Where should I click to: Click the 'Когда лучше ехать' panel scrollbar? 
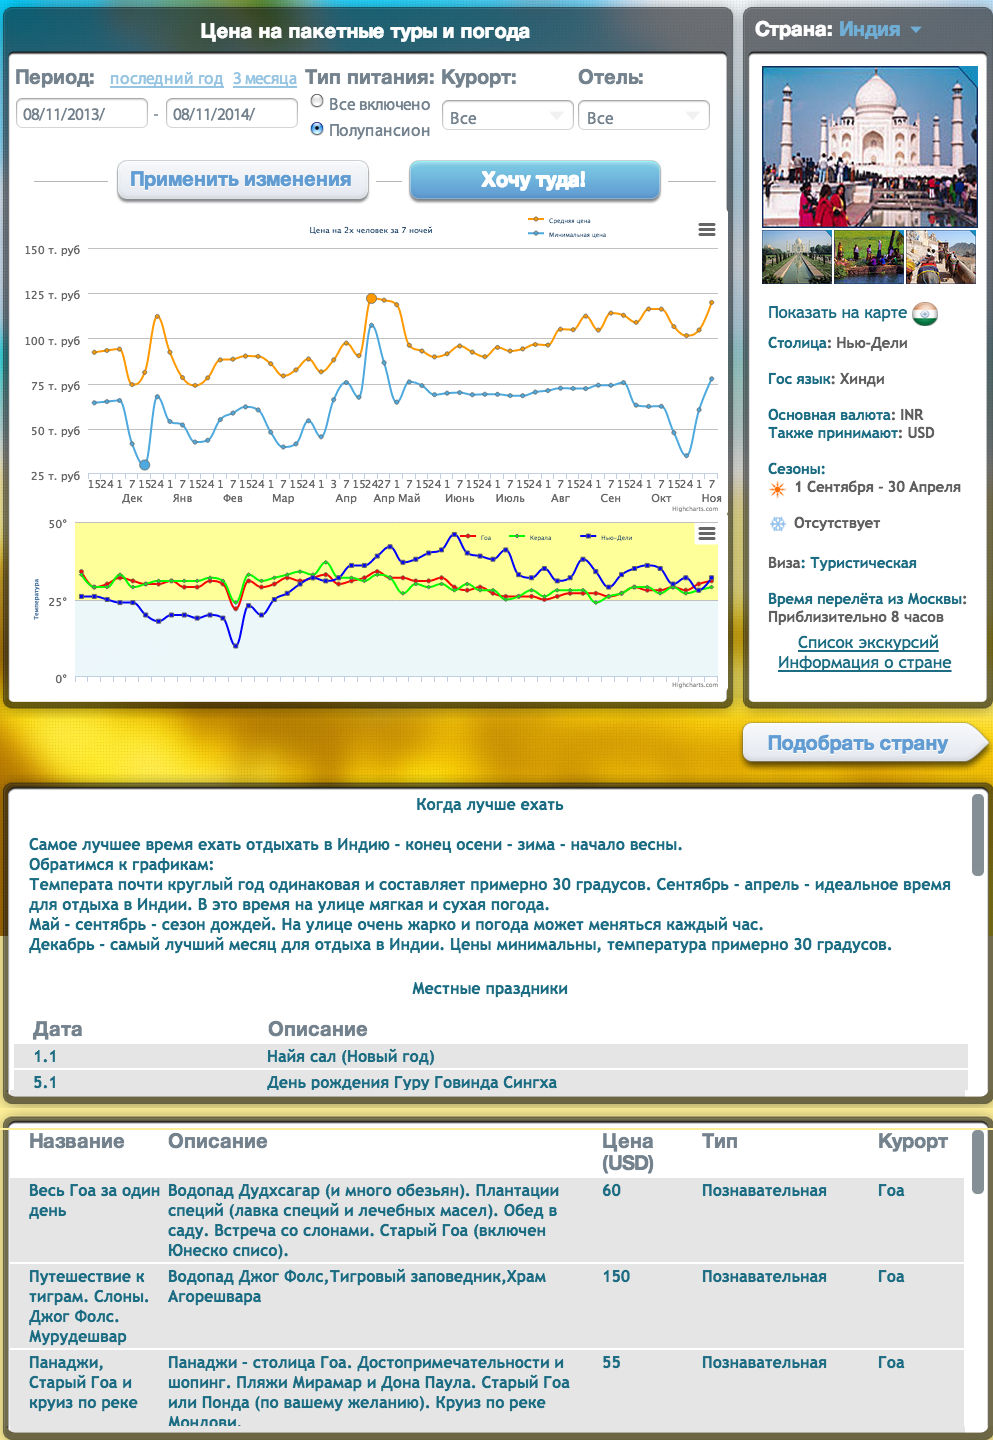coord(978,835)
